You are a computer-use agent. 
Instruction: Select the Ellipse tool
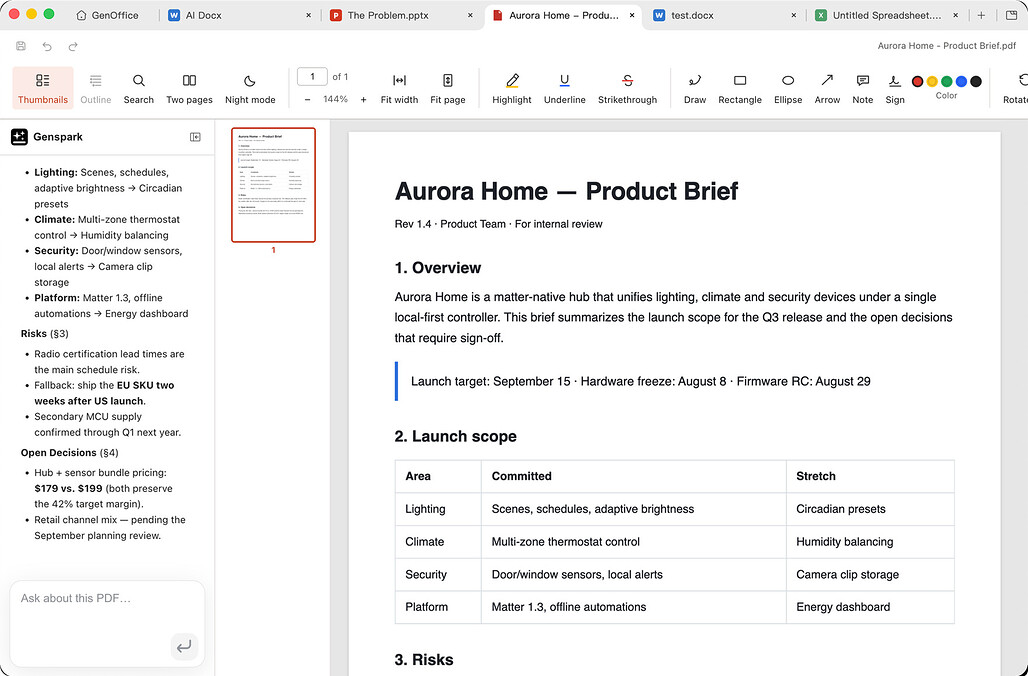click(788, 88)
